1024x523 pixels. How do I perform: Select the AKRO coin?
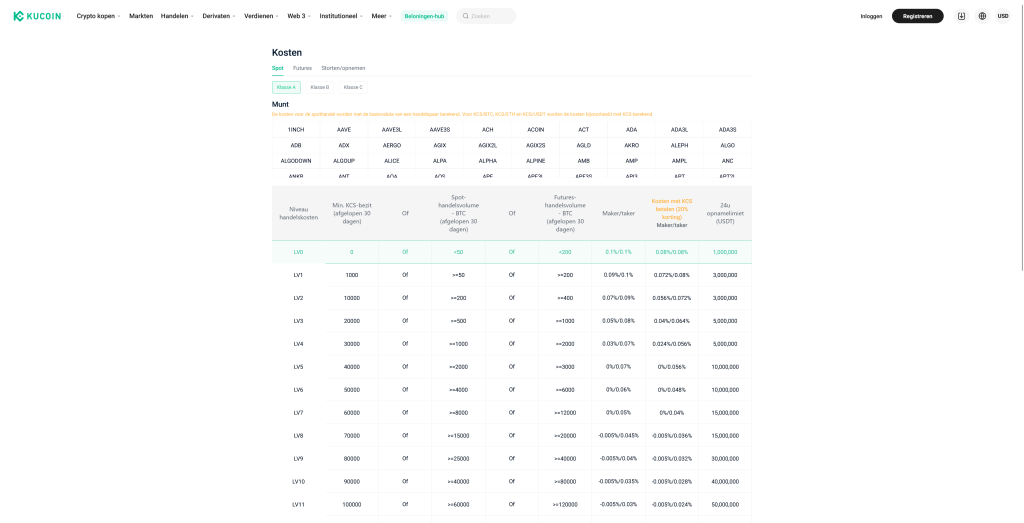tap(632, 145)
